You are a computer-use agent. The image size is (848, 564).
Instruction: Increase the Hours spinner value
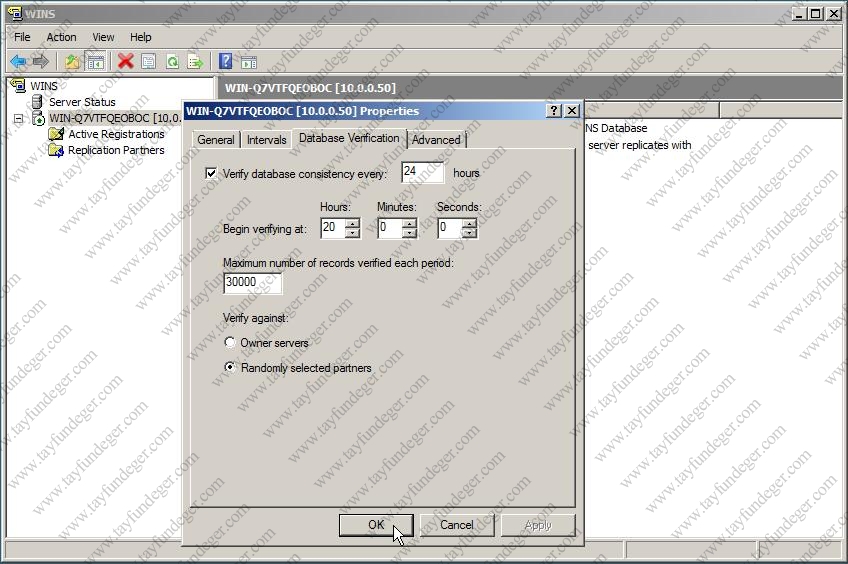pos(352,223)
